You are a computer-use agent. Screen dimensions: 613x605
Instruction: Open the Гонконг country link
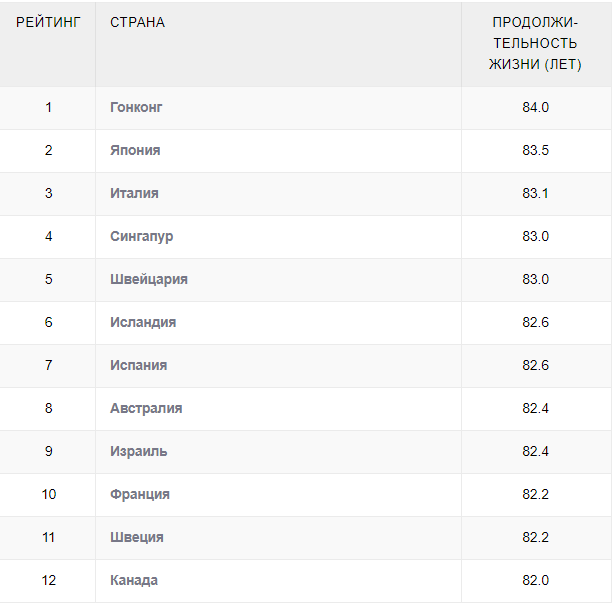(x=136, y=107)
